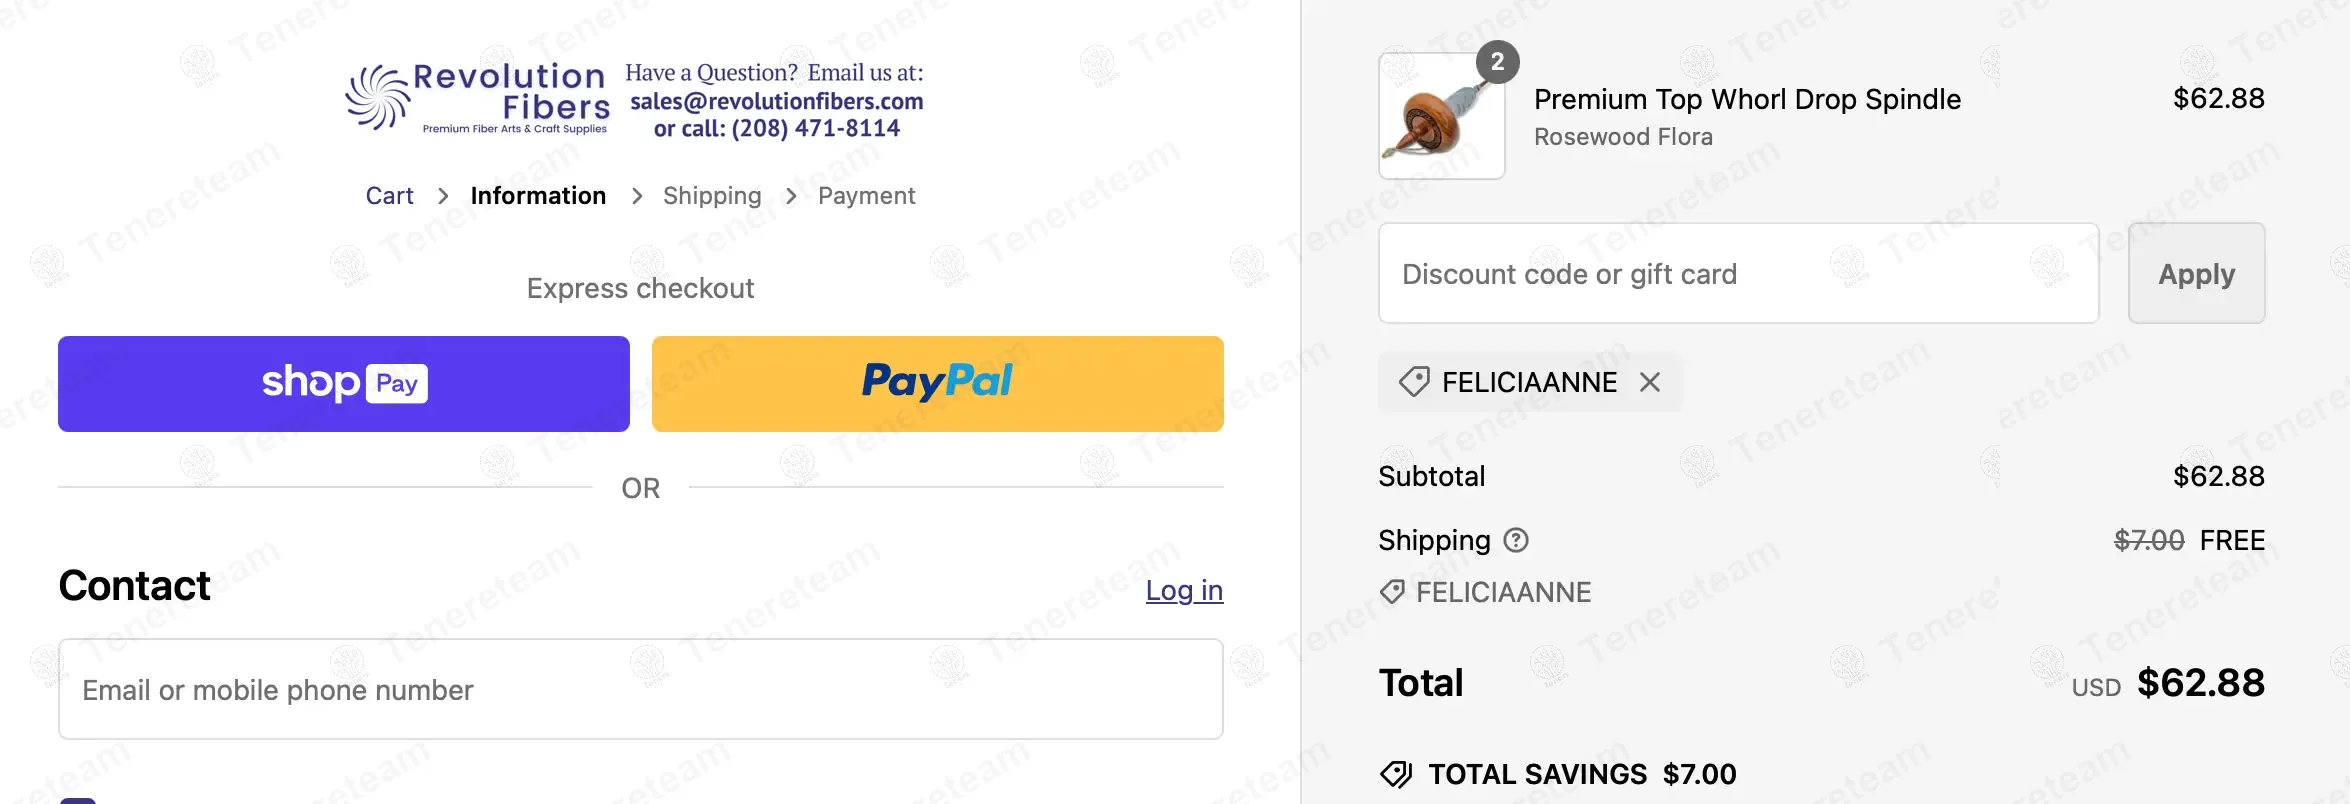Screen dimensions: 2350x804
Task: Click the Shipping help question-mark icon
Action: (1516, 540)
